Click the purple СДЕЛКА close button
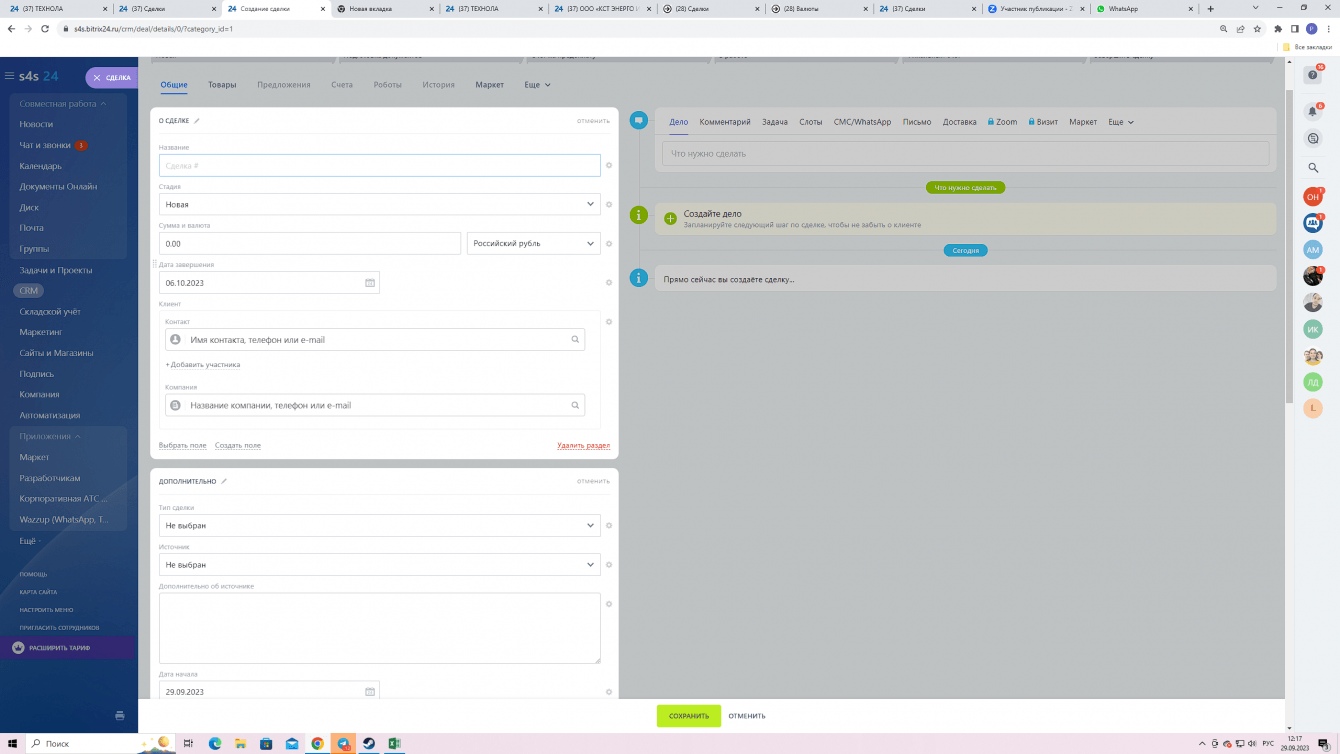 point(111,77)
